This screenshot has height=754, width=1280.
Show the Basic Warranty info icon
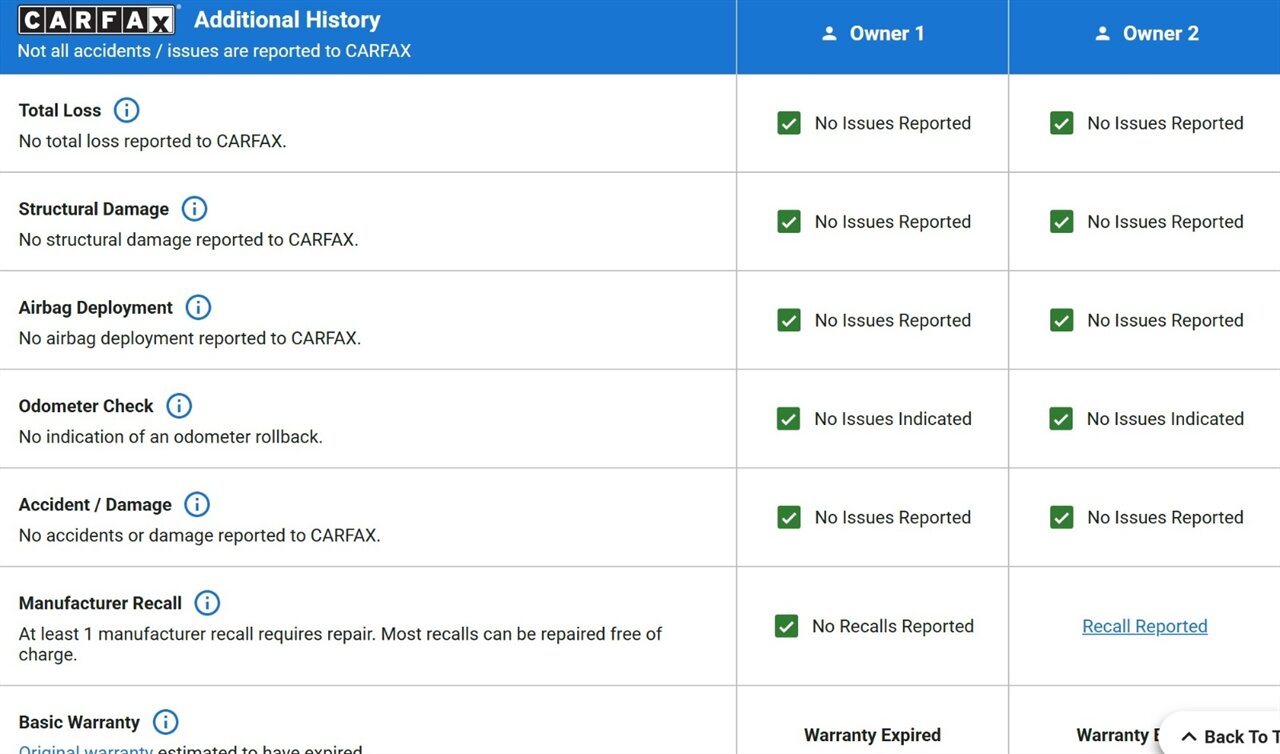click(165, 722)
